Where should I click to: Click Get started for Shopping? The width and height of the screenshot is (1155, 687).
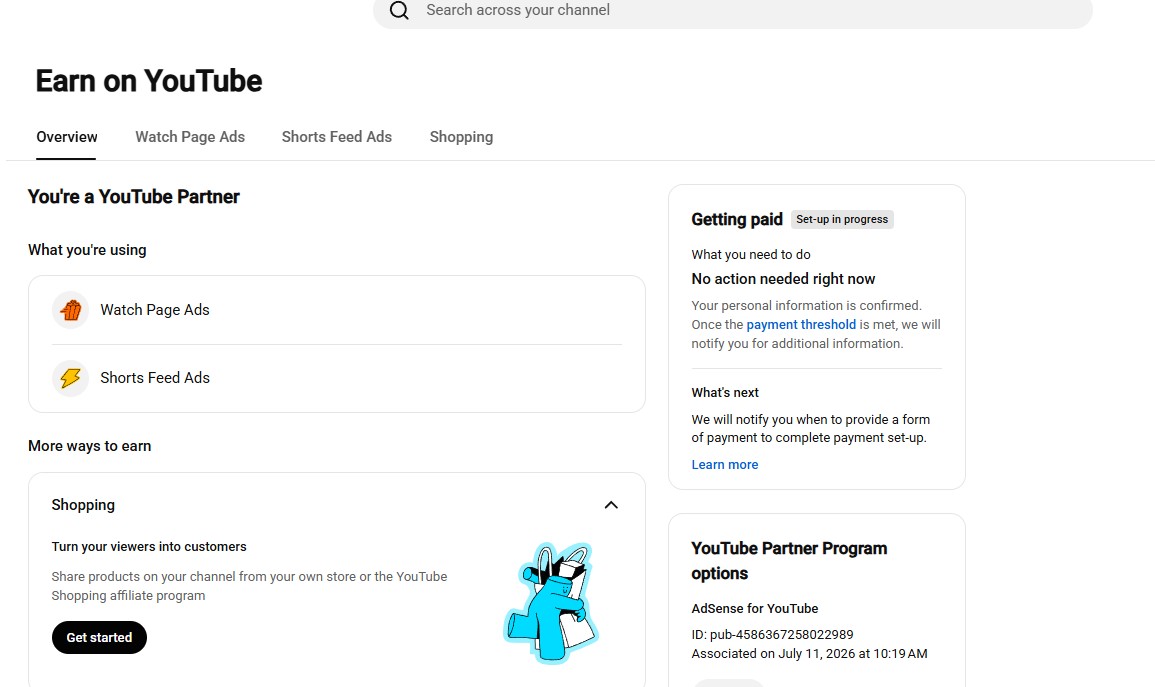point(99,638)
